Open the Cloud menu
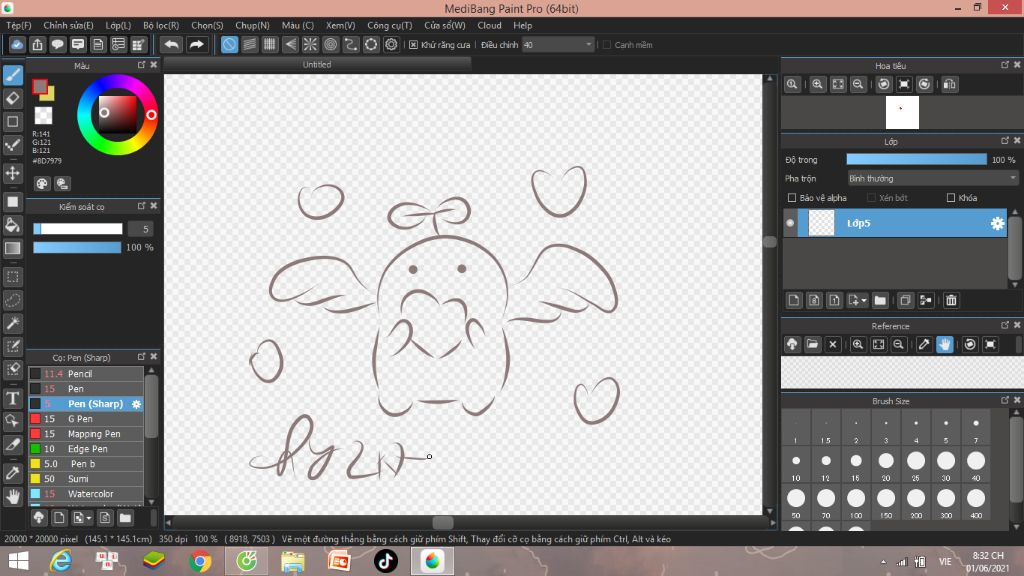The image size is (1024, 576). pos(489,25)
